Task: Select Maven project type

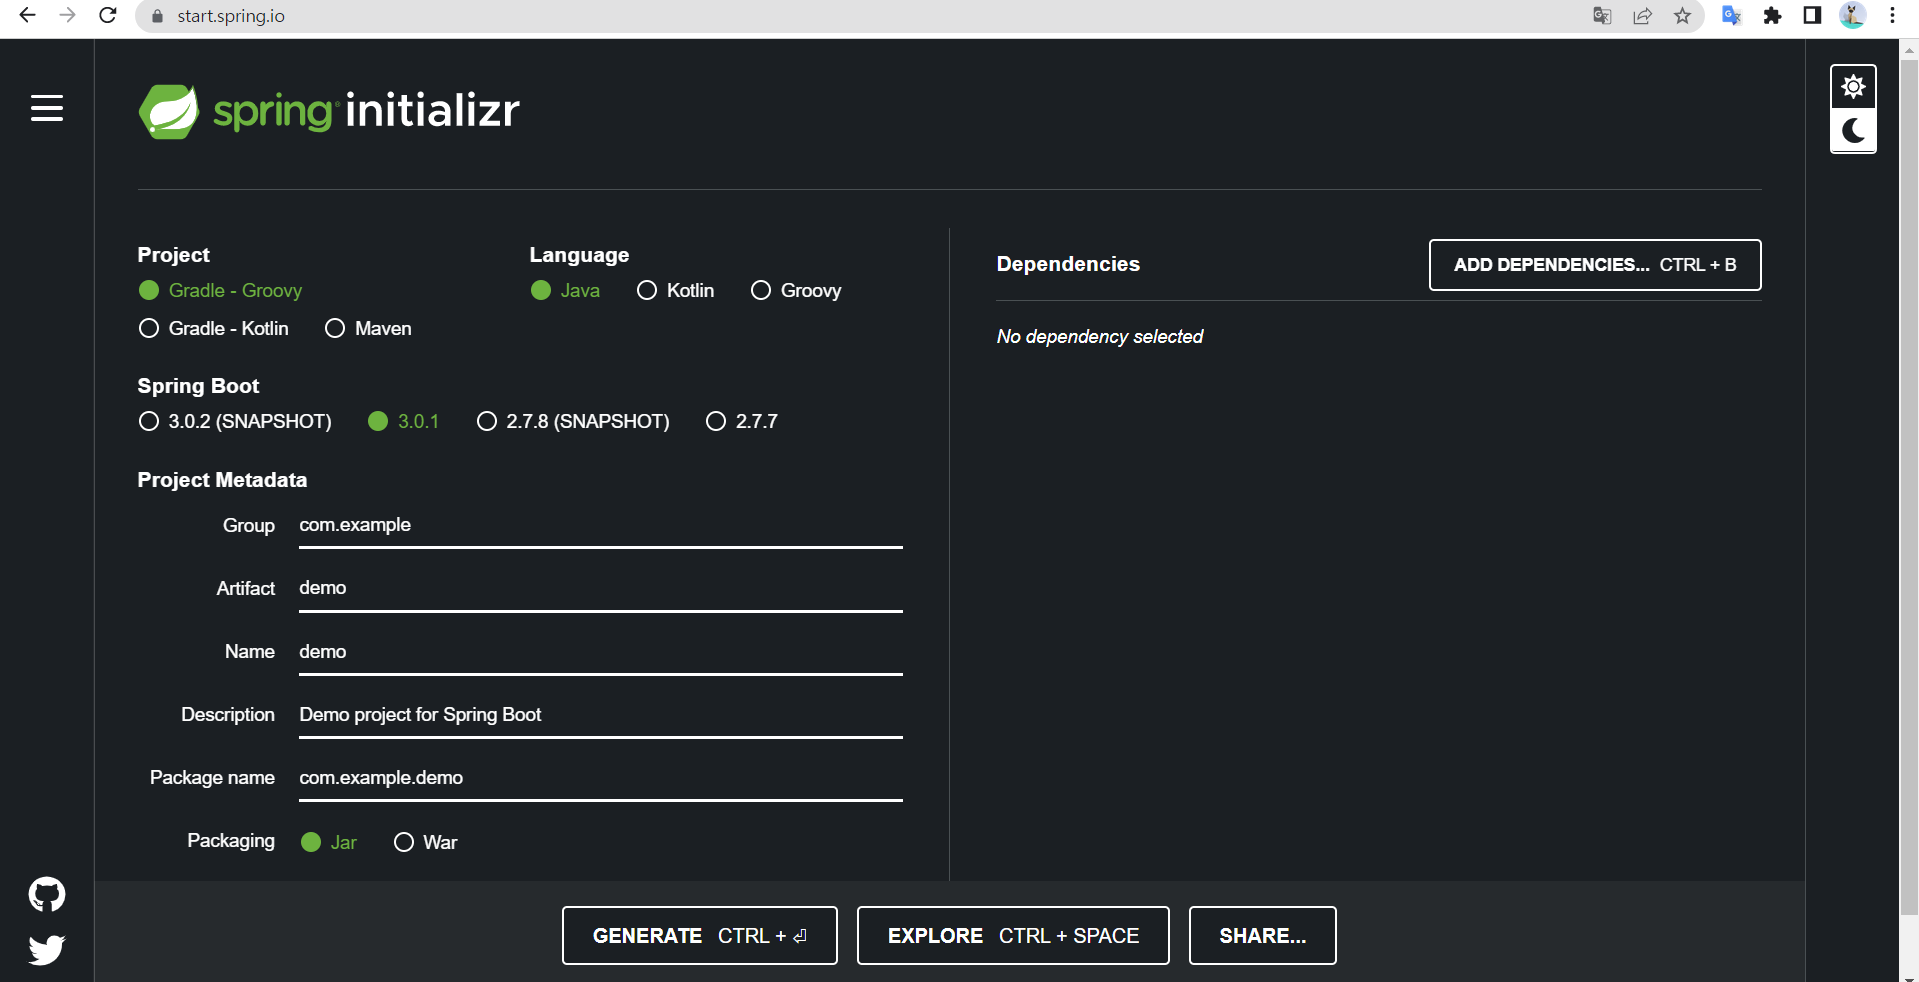Action: click(368, 328)
